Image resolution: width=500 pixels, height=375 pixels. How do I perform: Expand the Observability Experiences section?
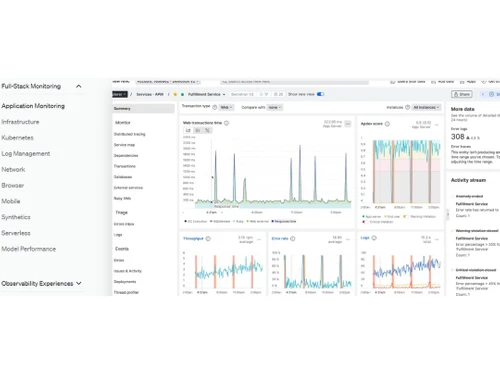(79, 283)
